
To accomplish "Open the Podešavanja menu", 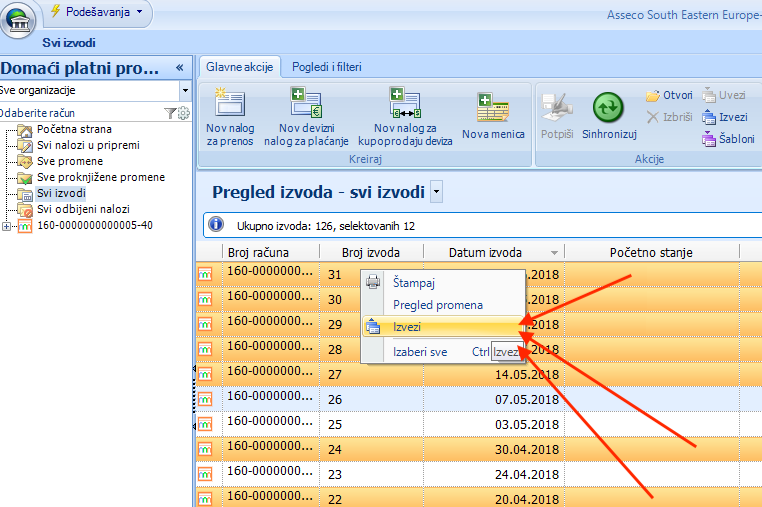I will (97, 12).
